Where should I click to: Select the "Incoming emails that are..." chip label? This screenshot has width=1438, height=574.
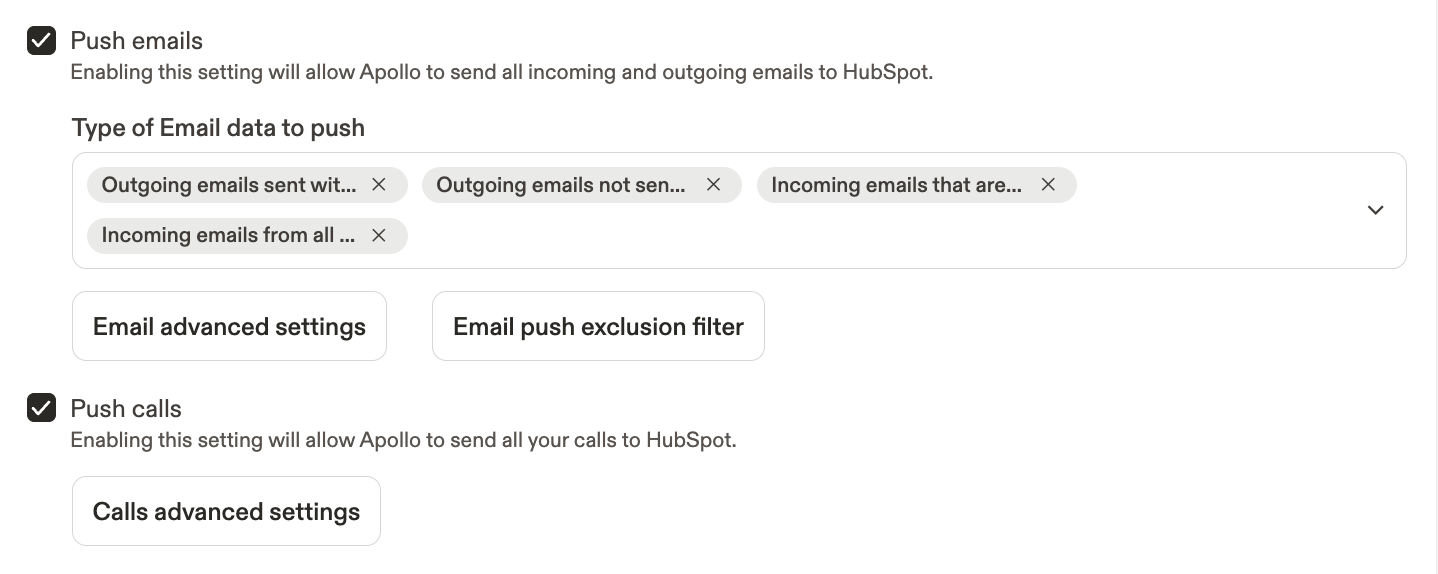click(x=896, y=185)
